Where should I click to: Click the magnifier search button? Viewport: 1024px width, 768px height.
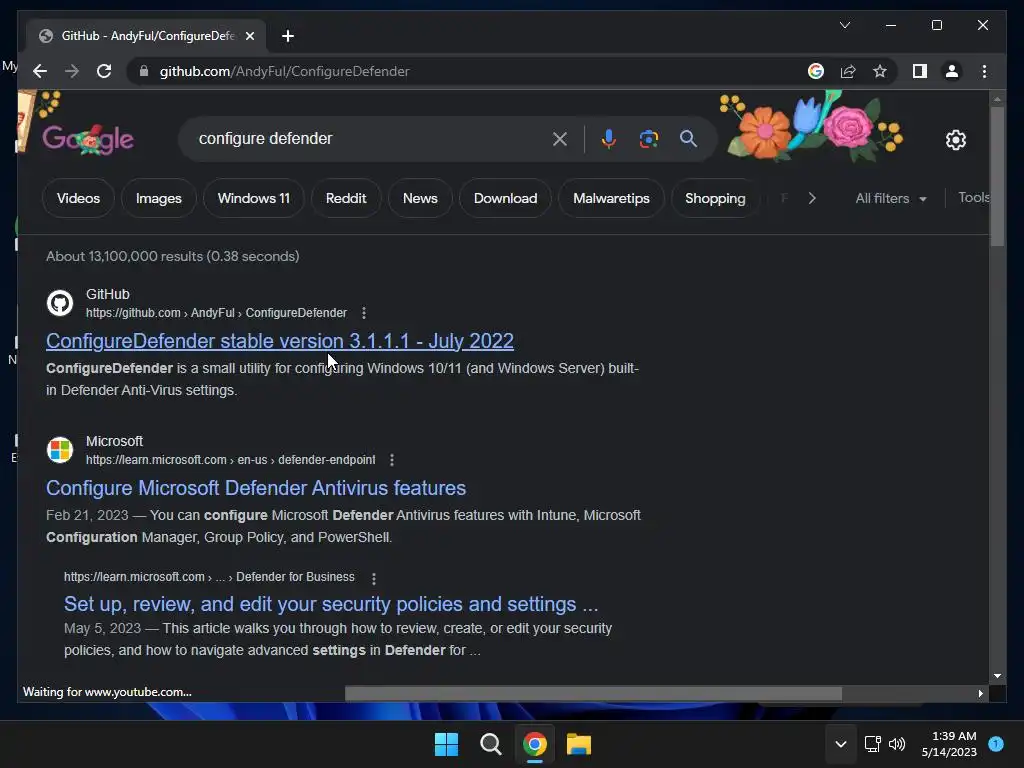(x=688, y=138)
